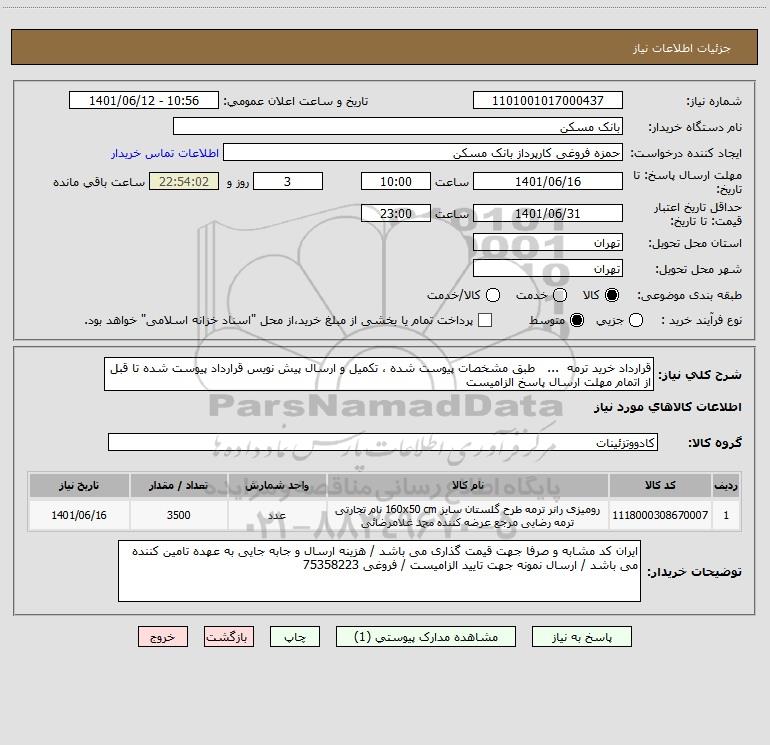Screen dimensions: 770x745
Task: Click the validity time 23:00 field
Action: tap(396, 213)
